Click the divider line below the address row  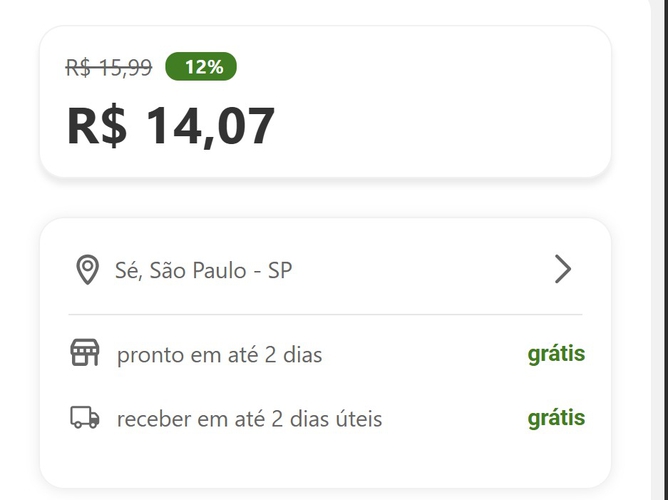tap(325, 314)
